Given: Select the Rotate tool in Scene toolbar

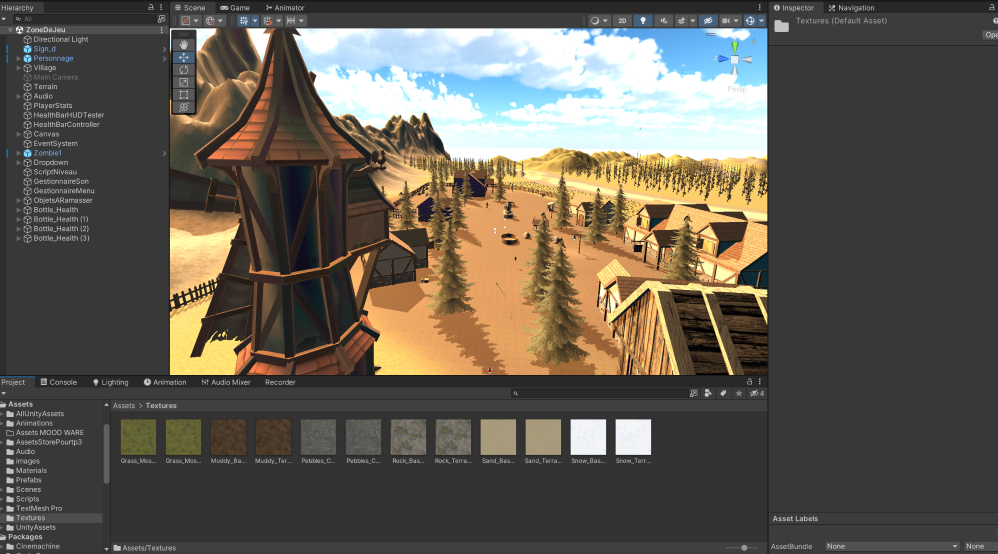Looking at the screenshot, I should pyautogui.click(x=184, y=70).
